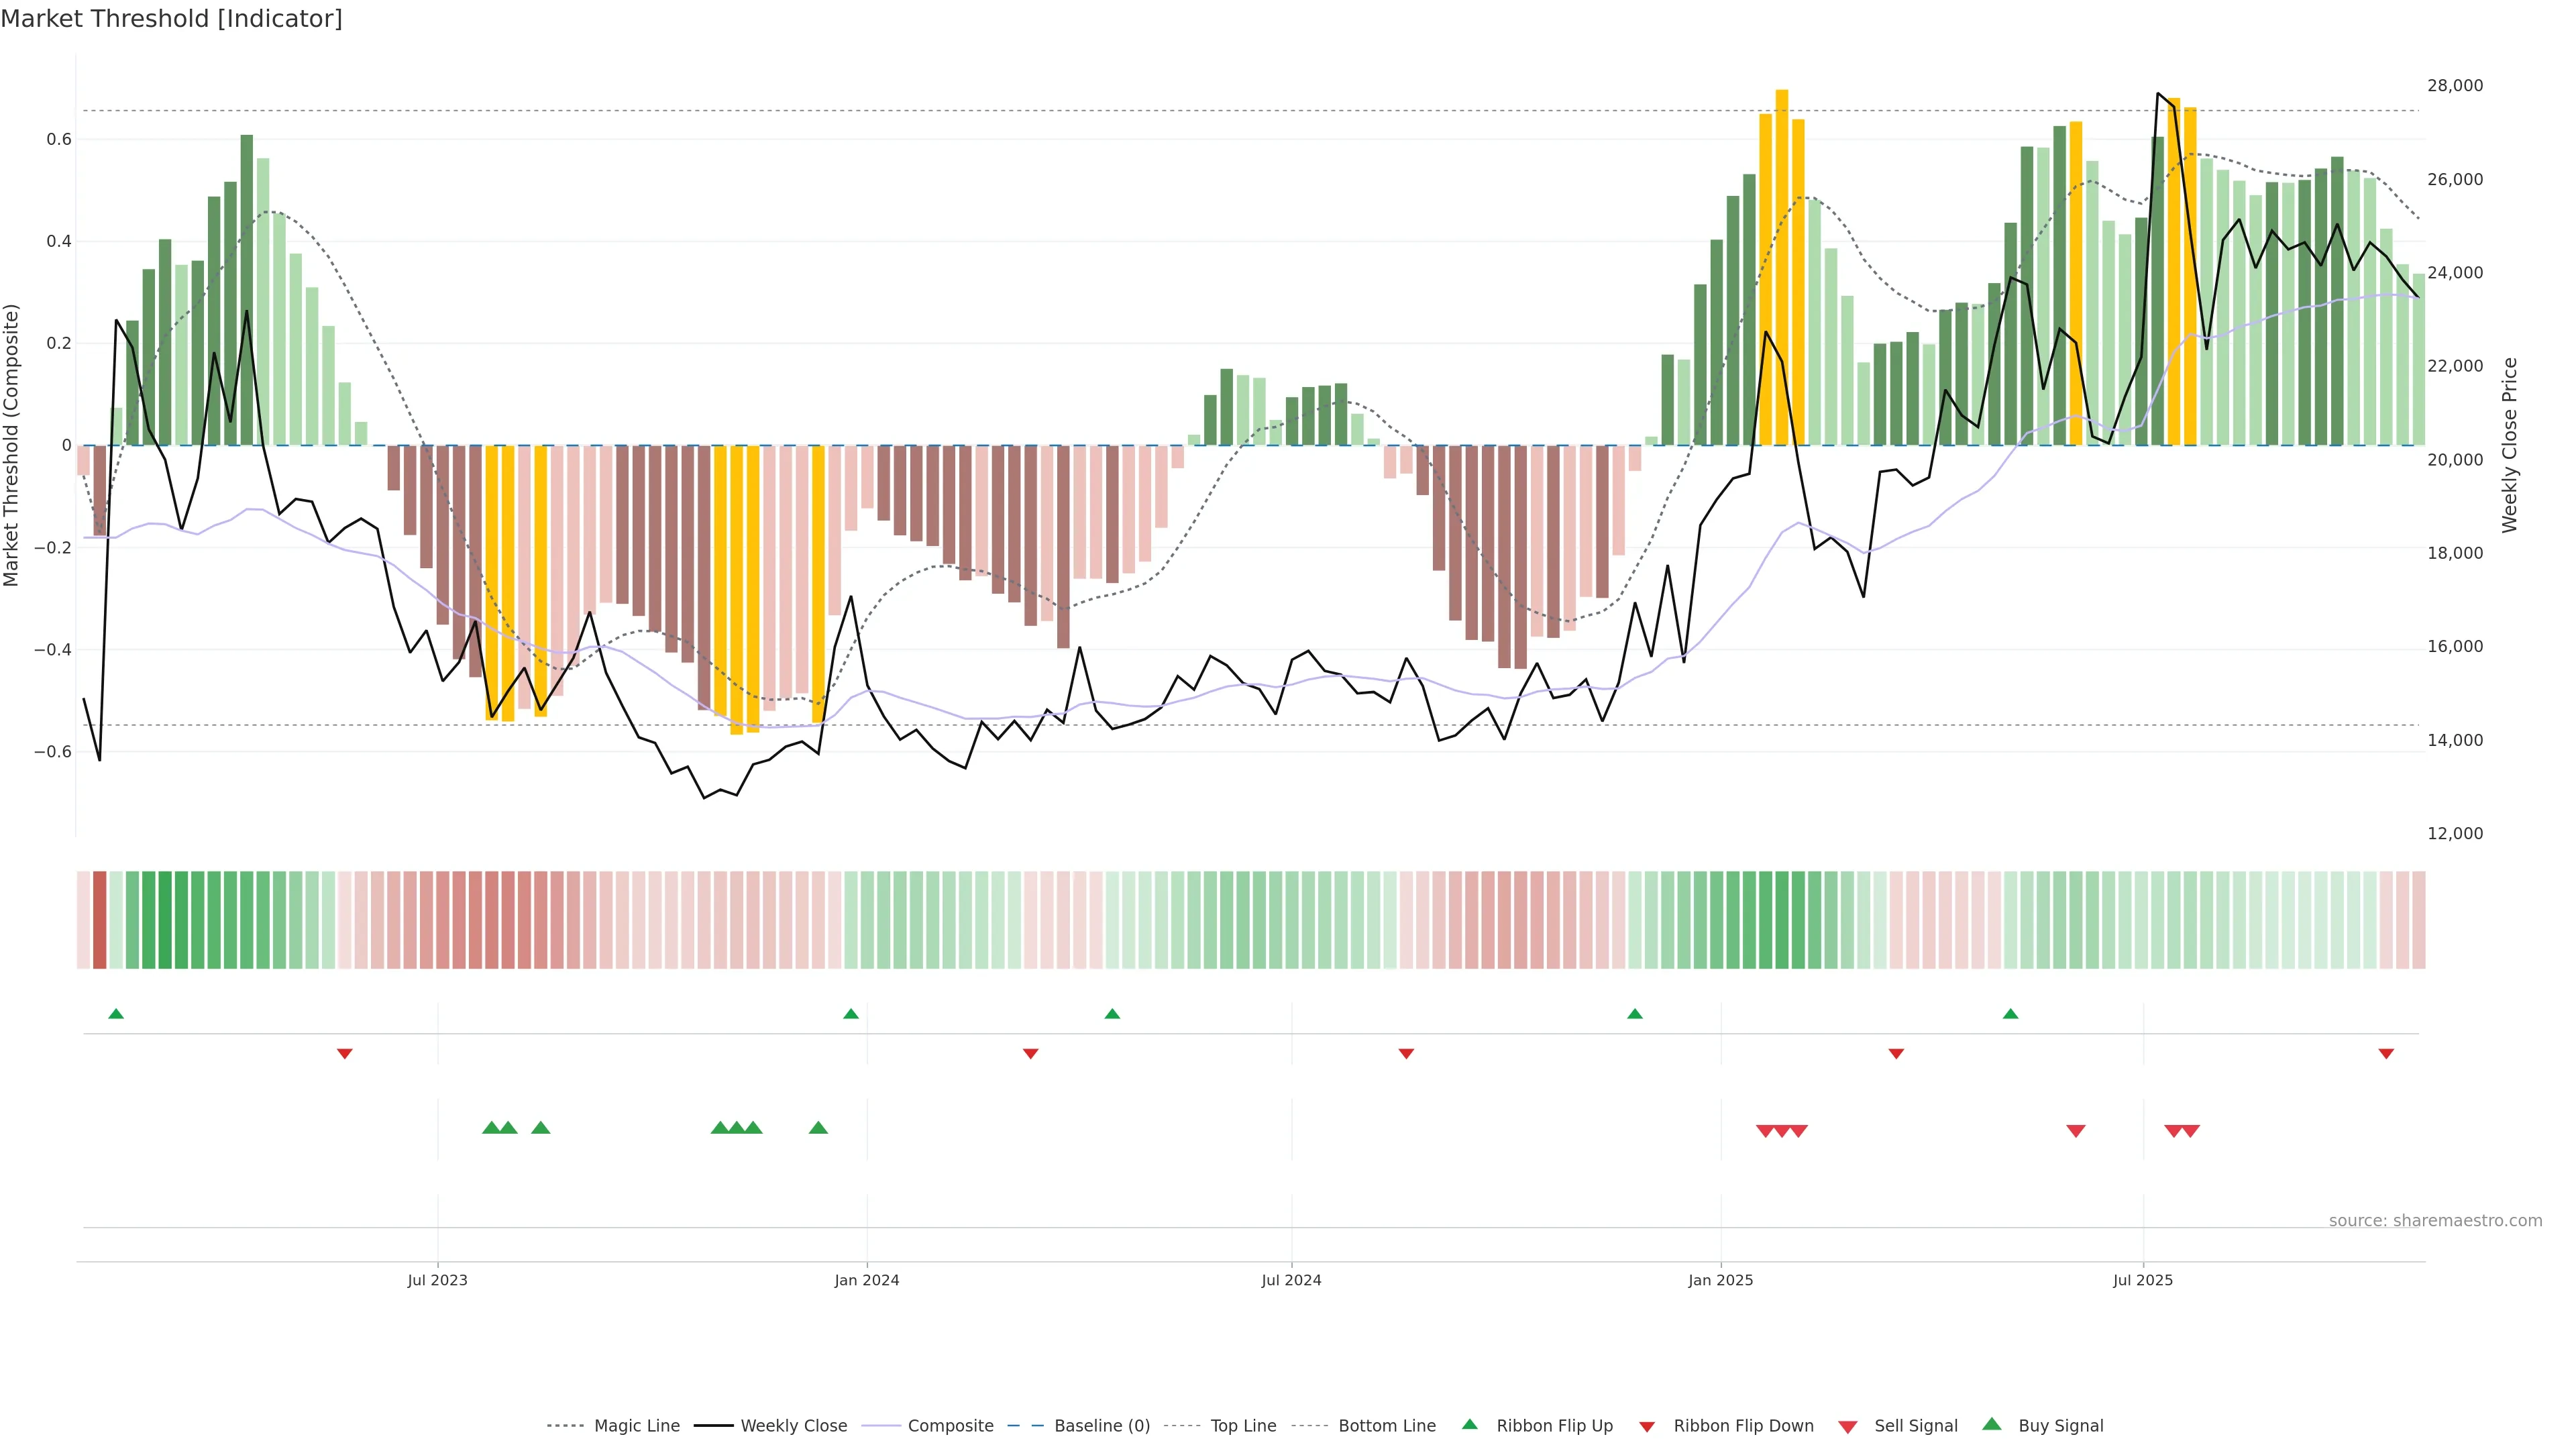The height and width of the screenshot is (1449, 2576).
Task: Click the Jan 2024 x-axis label
Action: pos(867,1280)
